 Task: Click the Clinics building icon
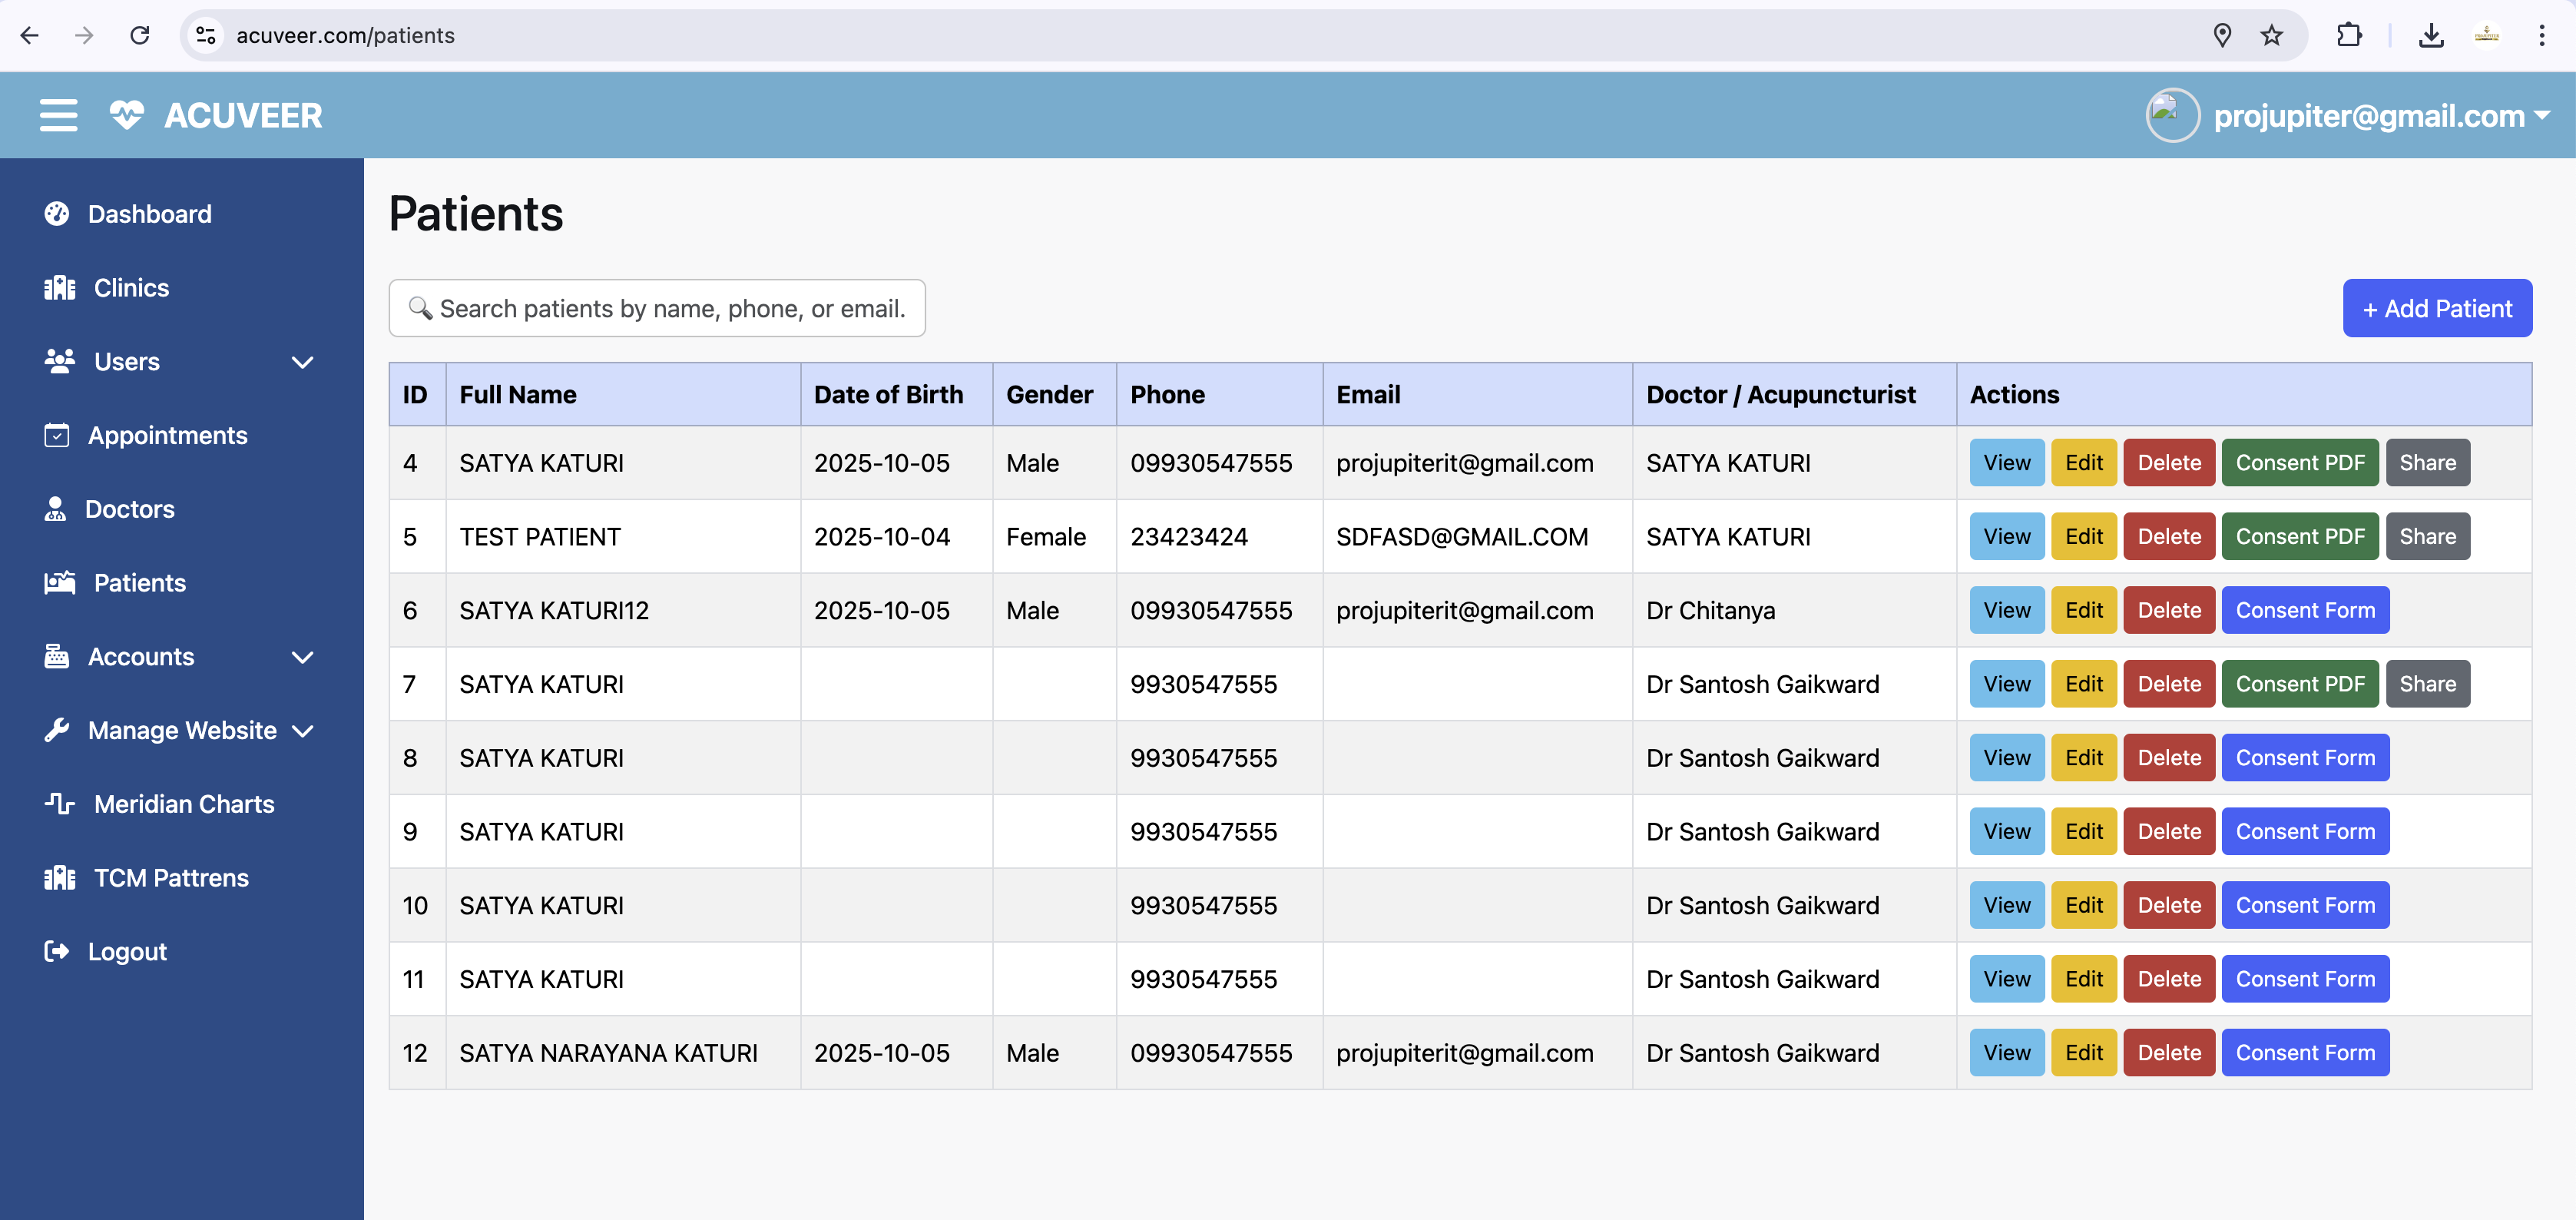click(60, 288)
